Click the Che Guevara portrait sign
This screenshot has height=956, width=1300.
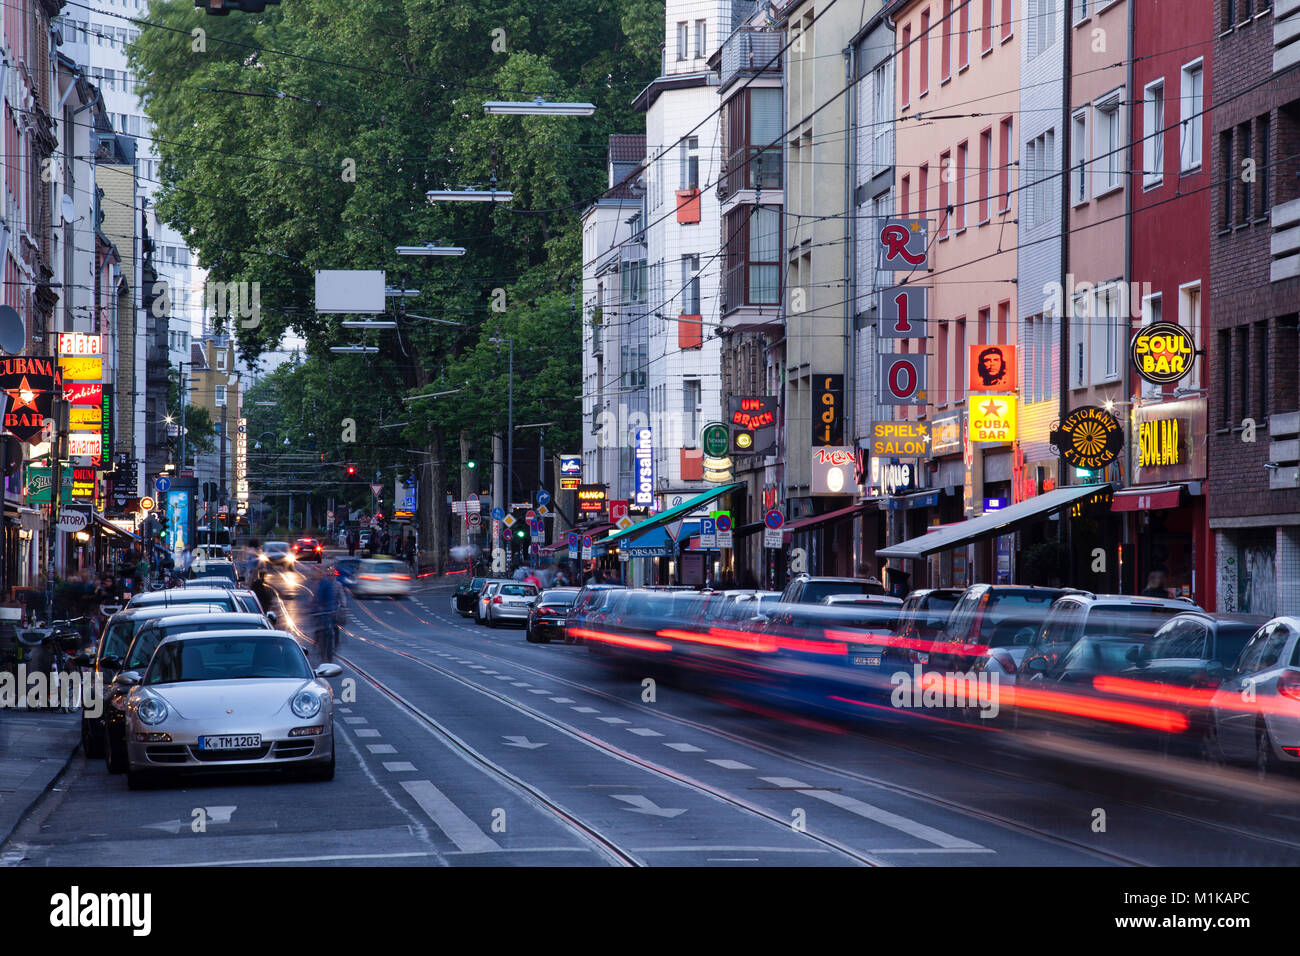(991, 368)
